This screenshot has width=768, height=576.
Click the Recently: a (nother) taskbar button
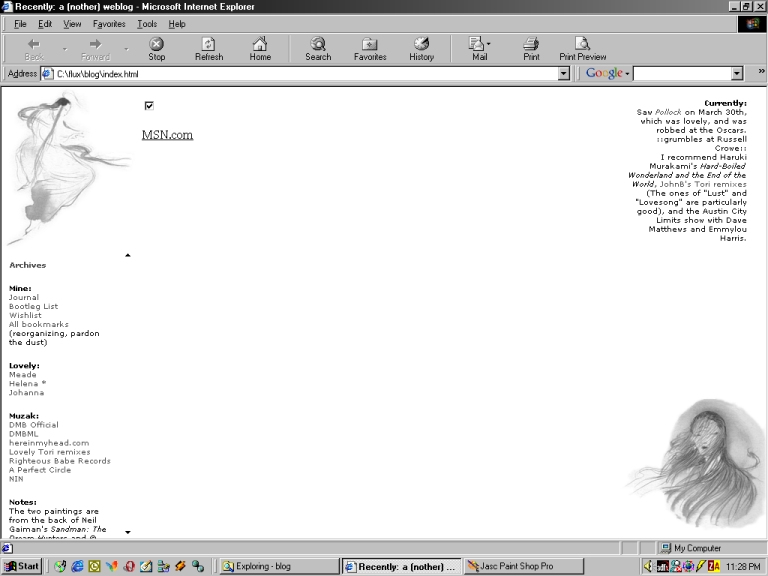pos(401,566)
